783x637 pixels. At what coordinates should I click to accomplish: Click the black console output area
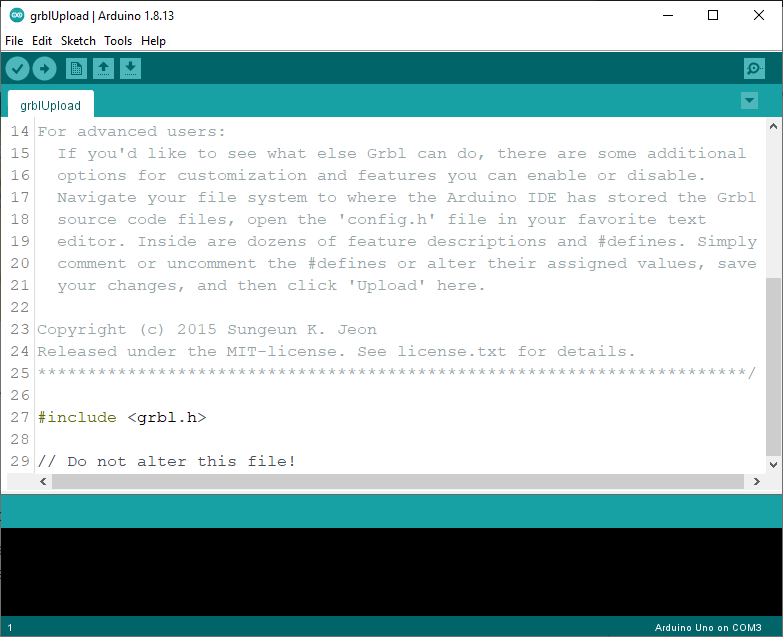click(392, 572)
